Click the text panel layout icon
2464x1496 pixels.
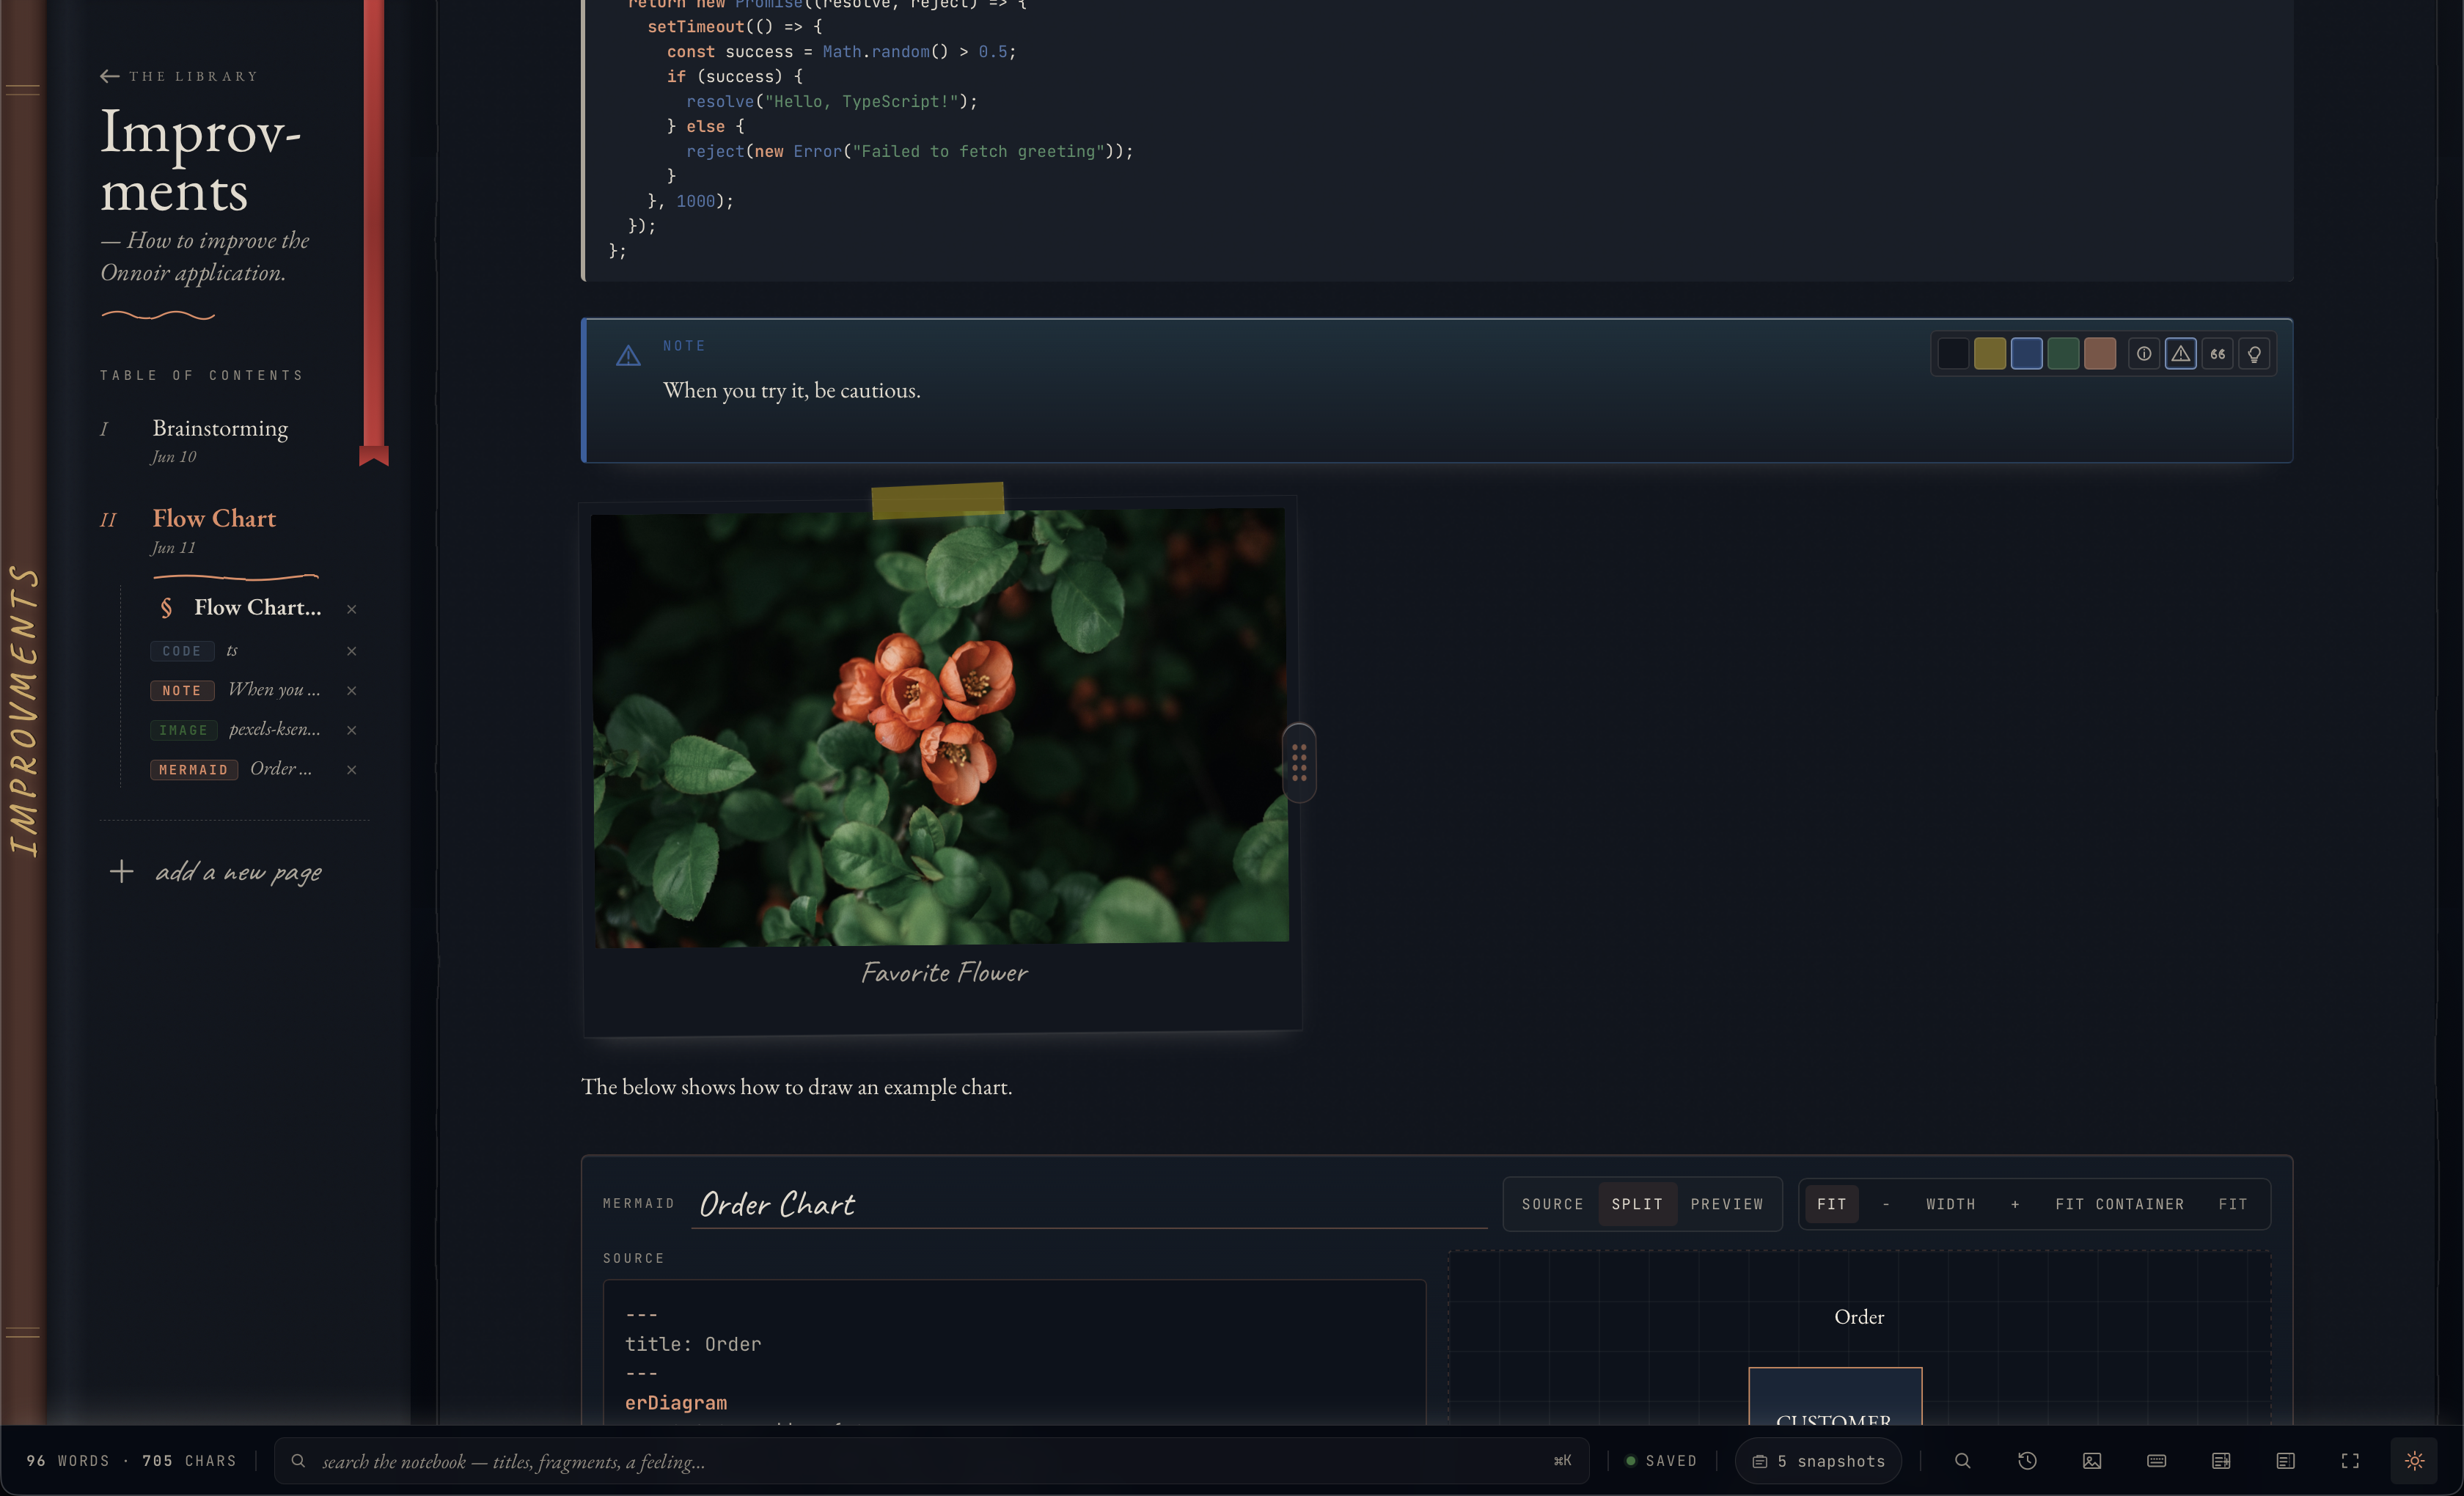point(2285,1461)
